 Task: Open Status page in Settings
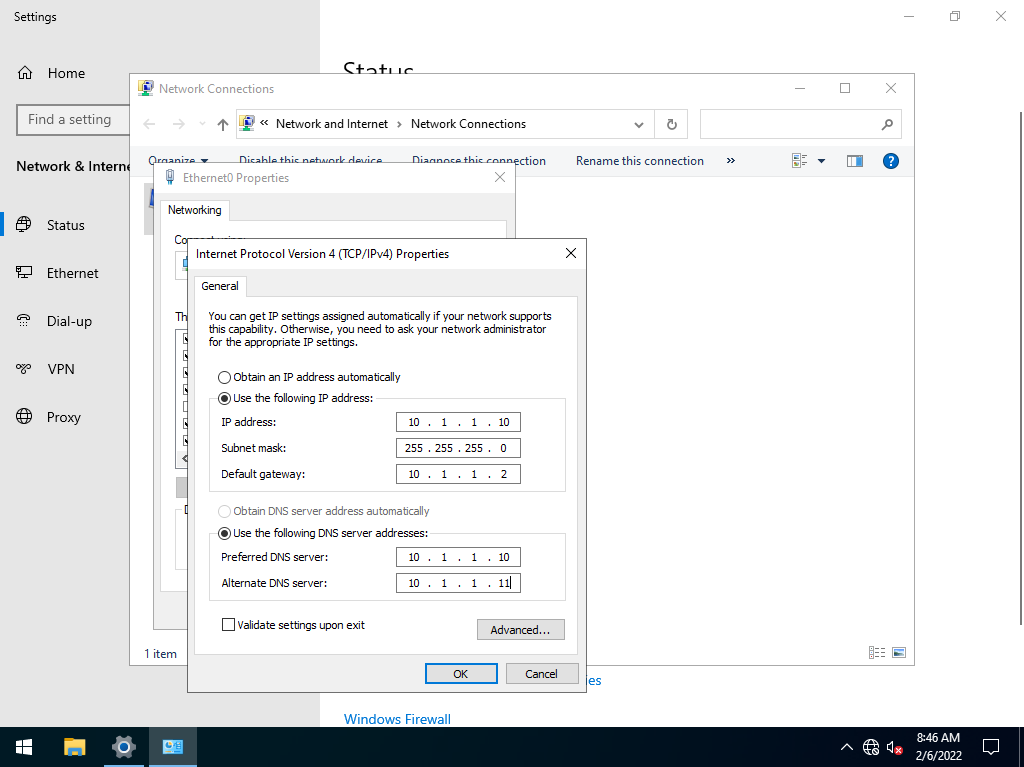[x=65, y=225]
